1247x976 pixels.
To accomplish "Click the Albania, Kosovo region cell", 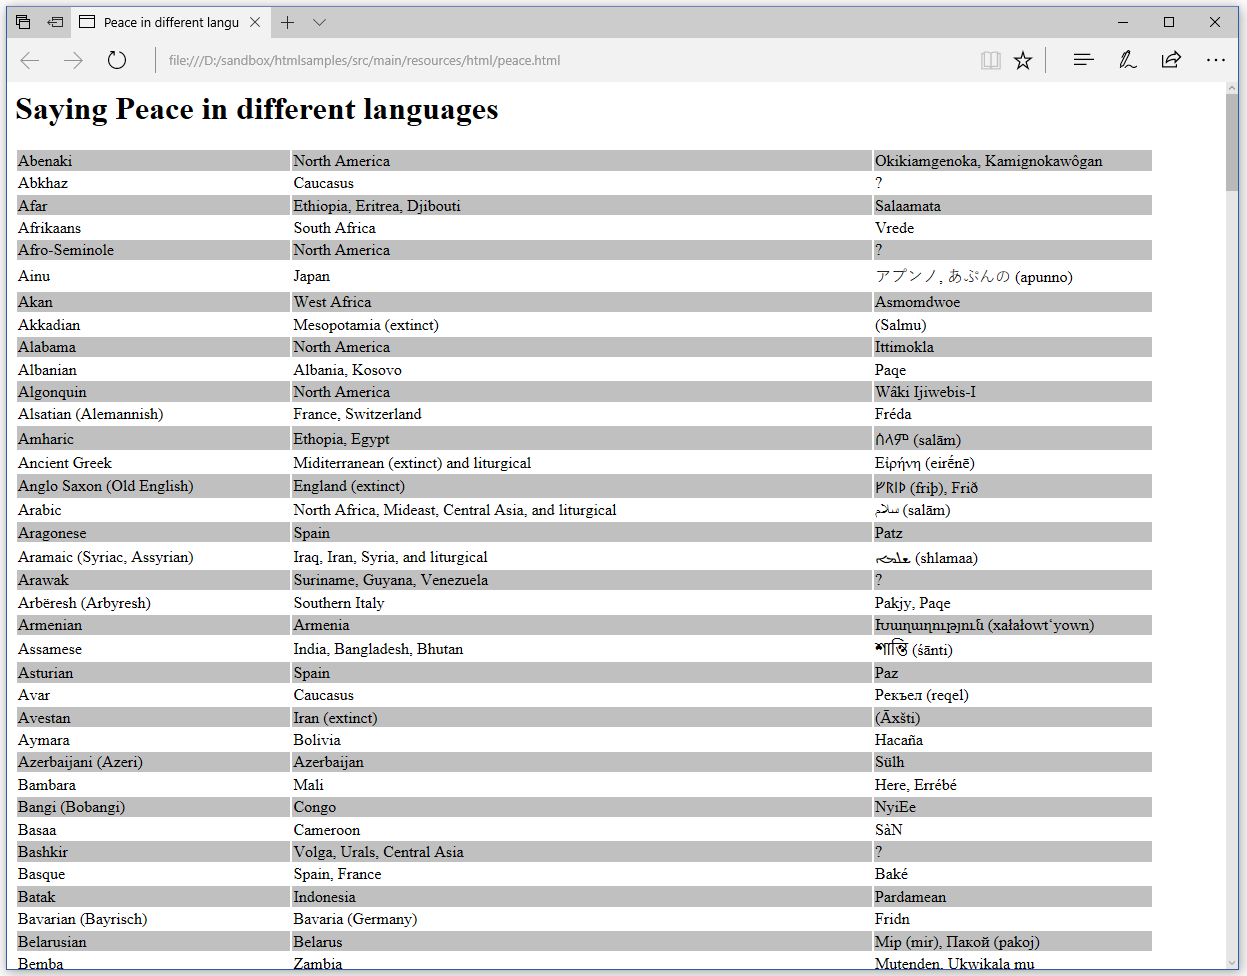I will coord(581,370).
